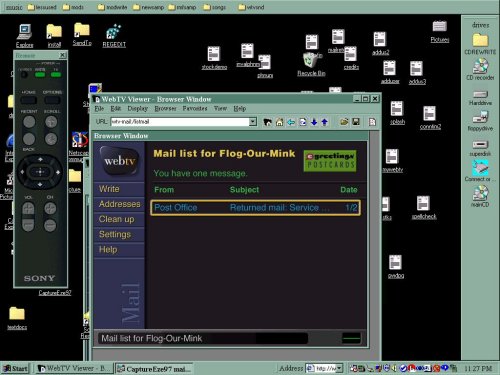Click the center select button on remote
The width and height of the screenshot is (500, 375).
tap(40, 172)
